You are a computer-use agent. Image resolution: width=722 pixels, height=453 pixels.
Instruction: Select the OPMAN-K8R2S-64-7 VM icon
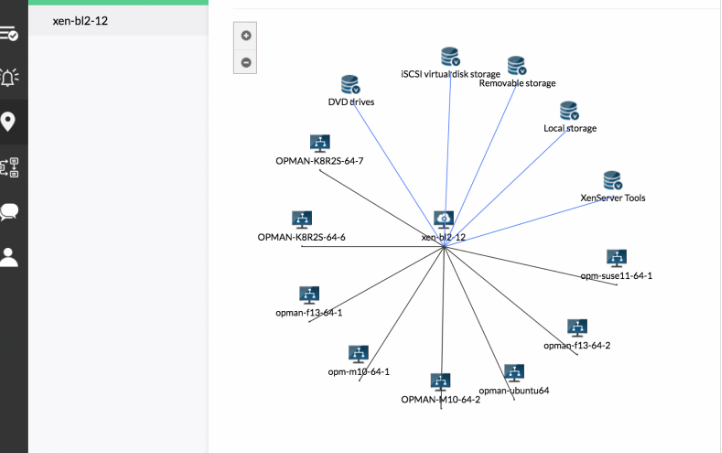(320, 143)
